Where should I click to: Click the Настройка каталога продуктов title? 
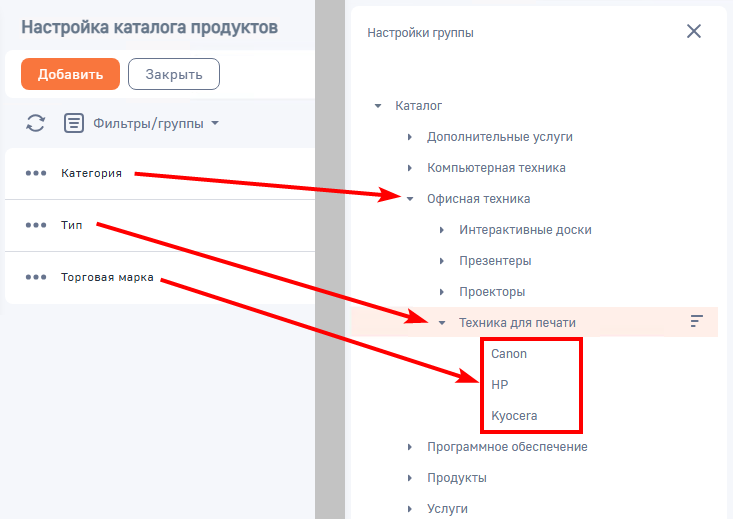pyautogui.click(x=150, y=28)
